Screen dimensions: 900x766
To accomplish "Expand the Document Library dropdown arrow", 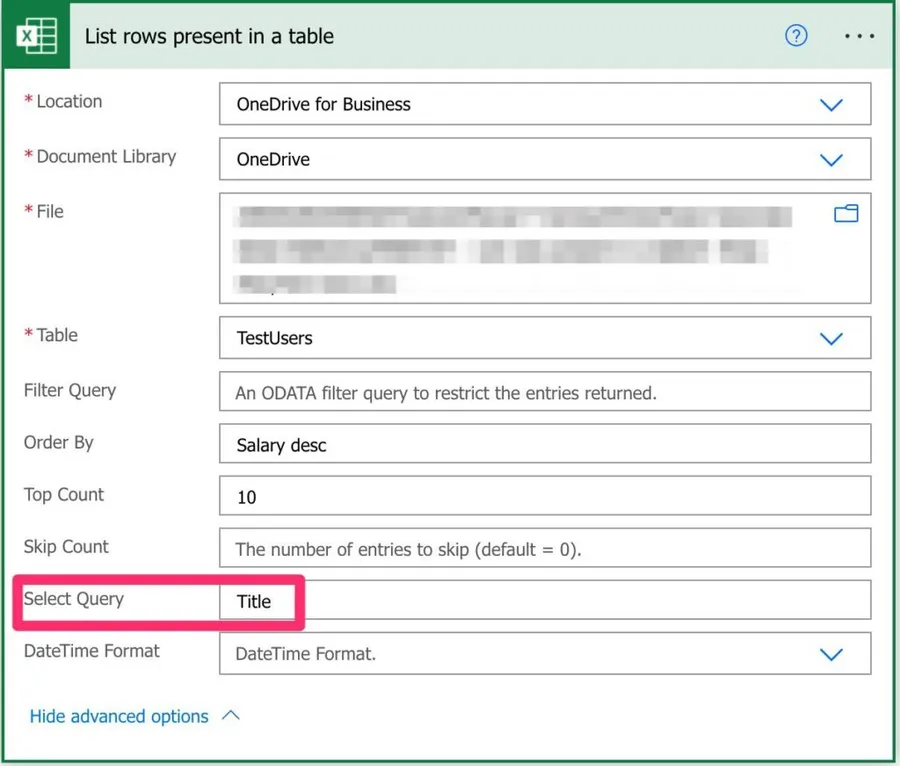I will [x=831, y=159].
